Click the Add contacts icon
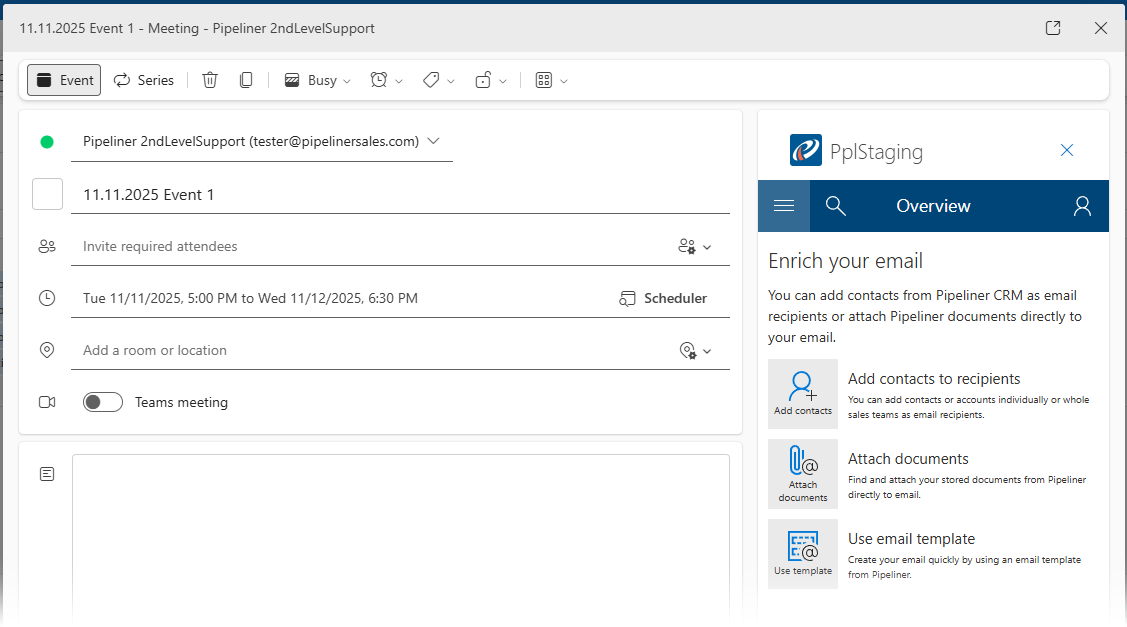This screenshot has height=627, width=1127. pyautogui.click(x=803, y=393)
